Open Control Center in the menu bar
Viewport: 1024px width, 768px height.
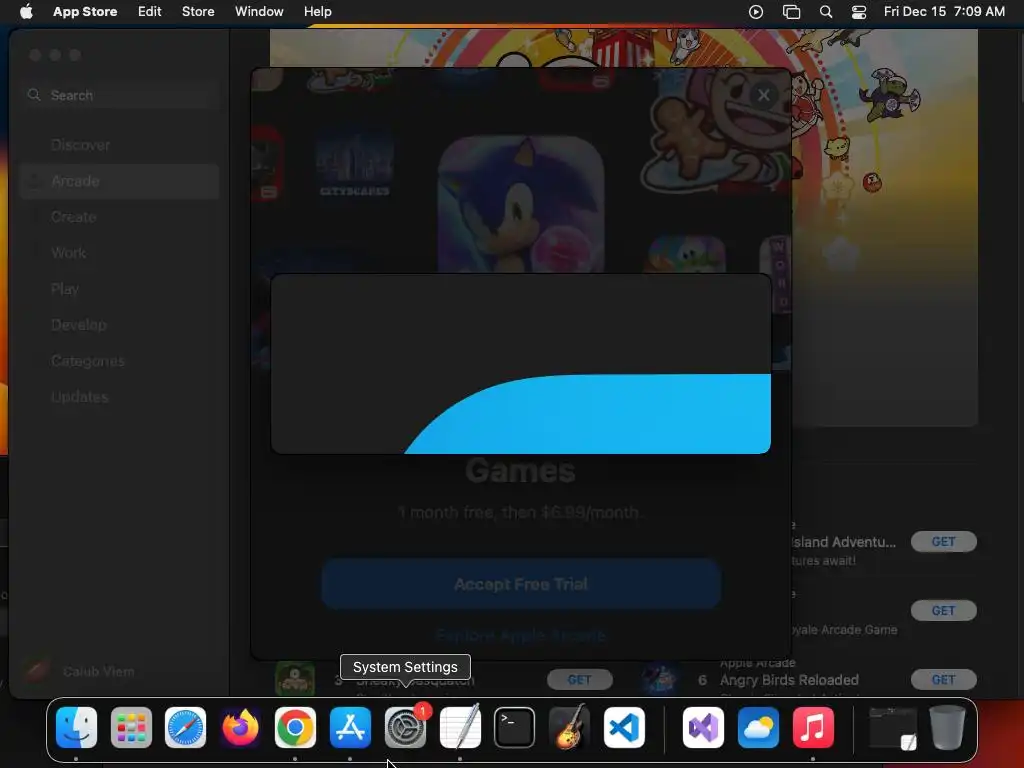click(x=859, y=11)
